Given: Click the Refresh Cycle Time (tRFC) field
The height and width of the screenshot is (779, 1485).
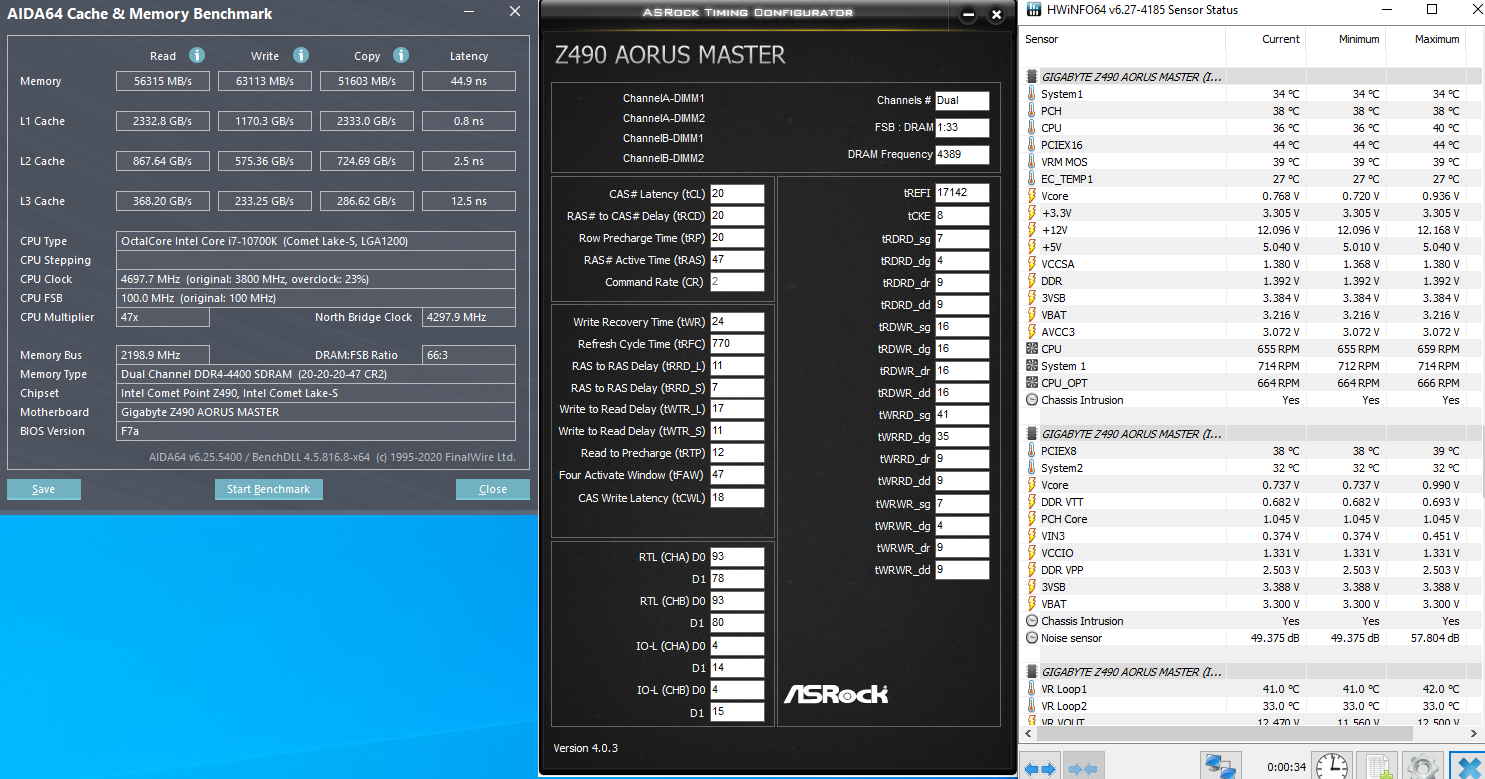Looking at the screenshot, I should coord(737,344).
